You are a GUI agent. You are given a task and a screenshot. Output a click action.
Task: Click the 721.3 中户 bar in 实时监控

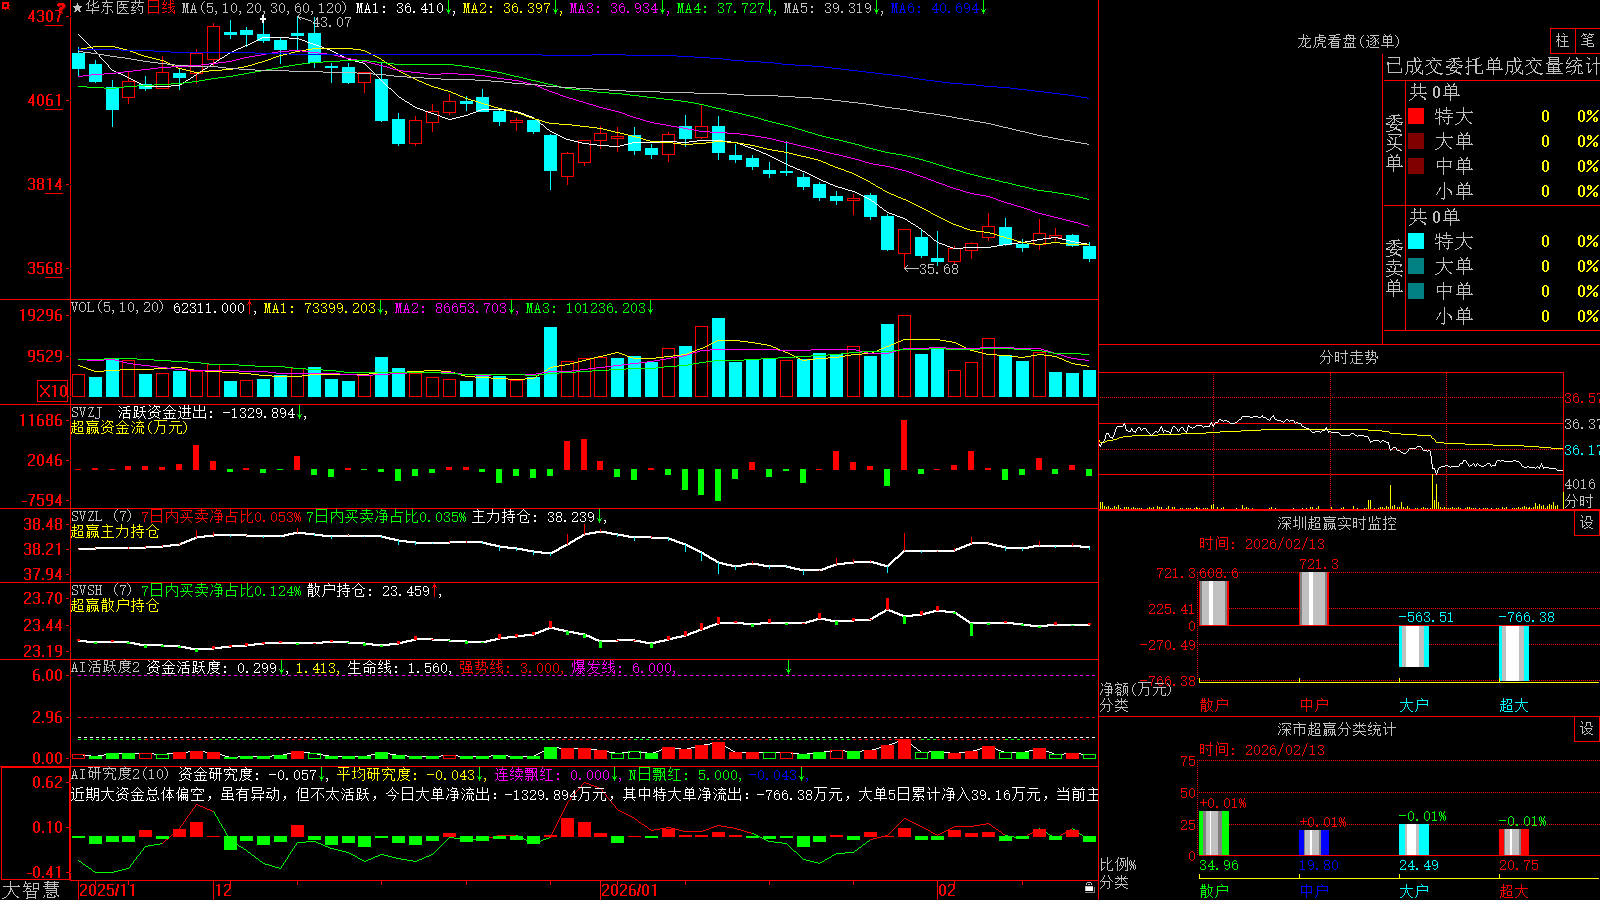click(x=1314, y=599)
